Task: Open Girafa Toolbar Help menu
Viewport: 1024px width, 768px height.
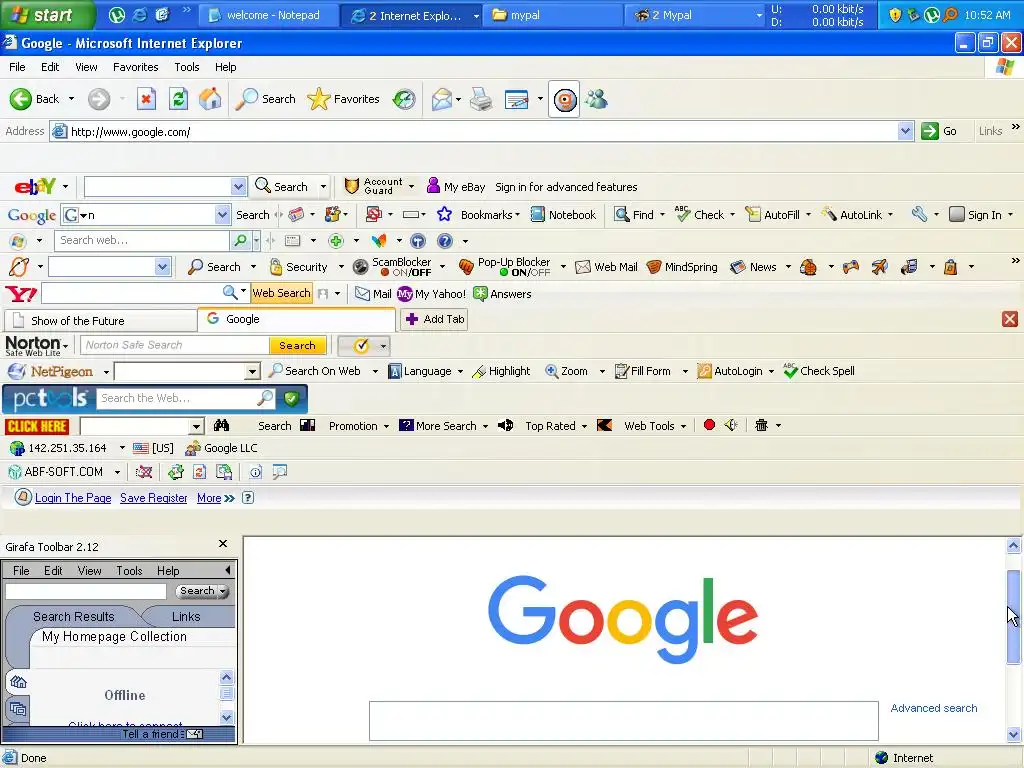Action: coord(168,571)
